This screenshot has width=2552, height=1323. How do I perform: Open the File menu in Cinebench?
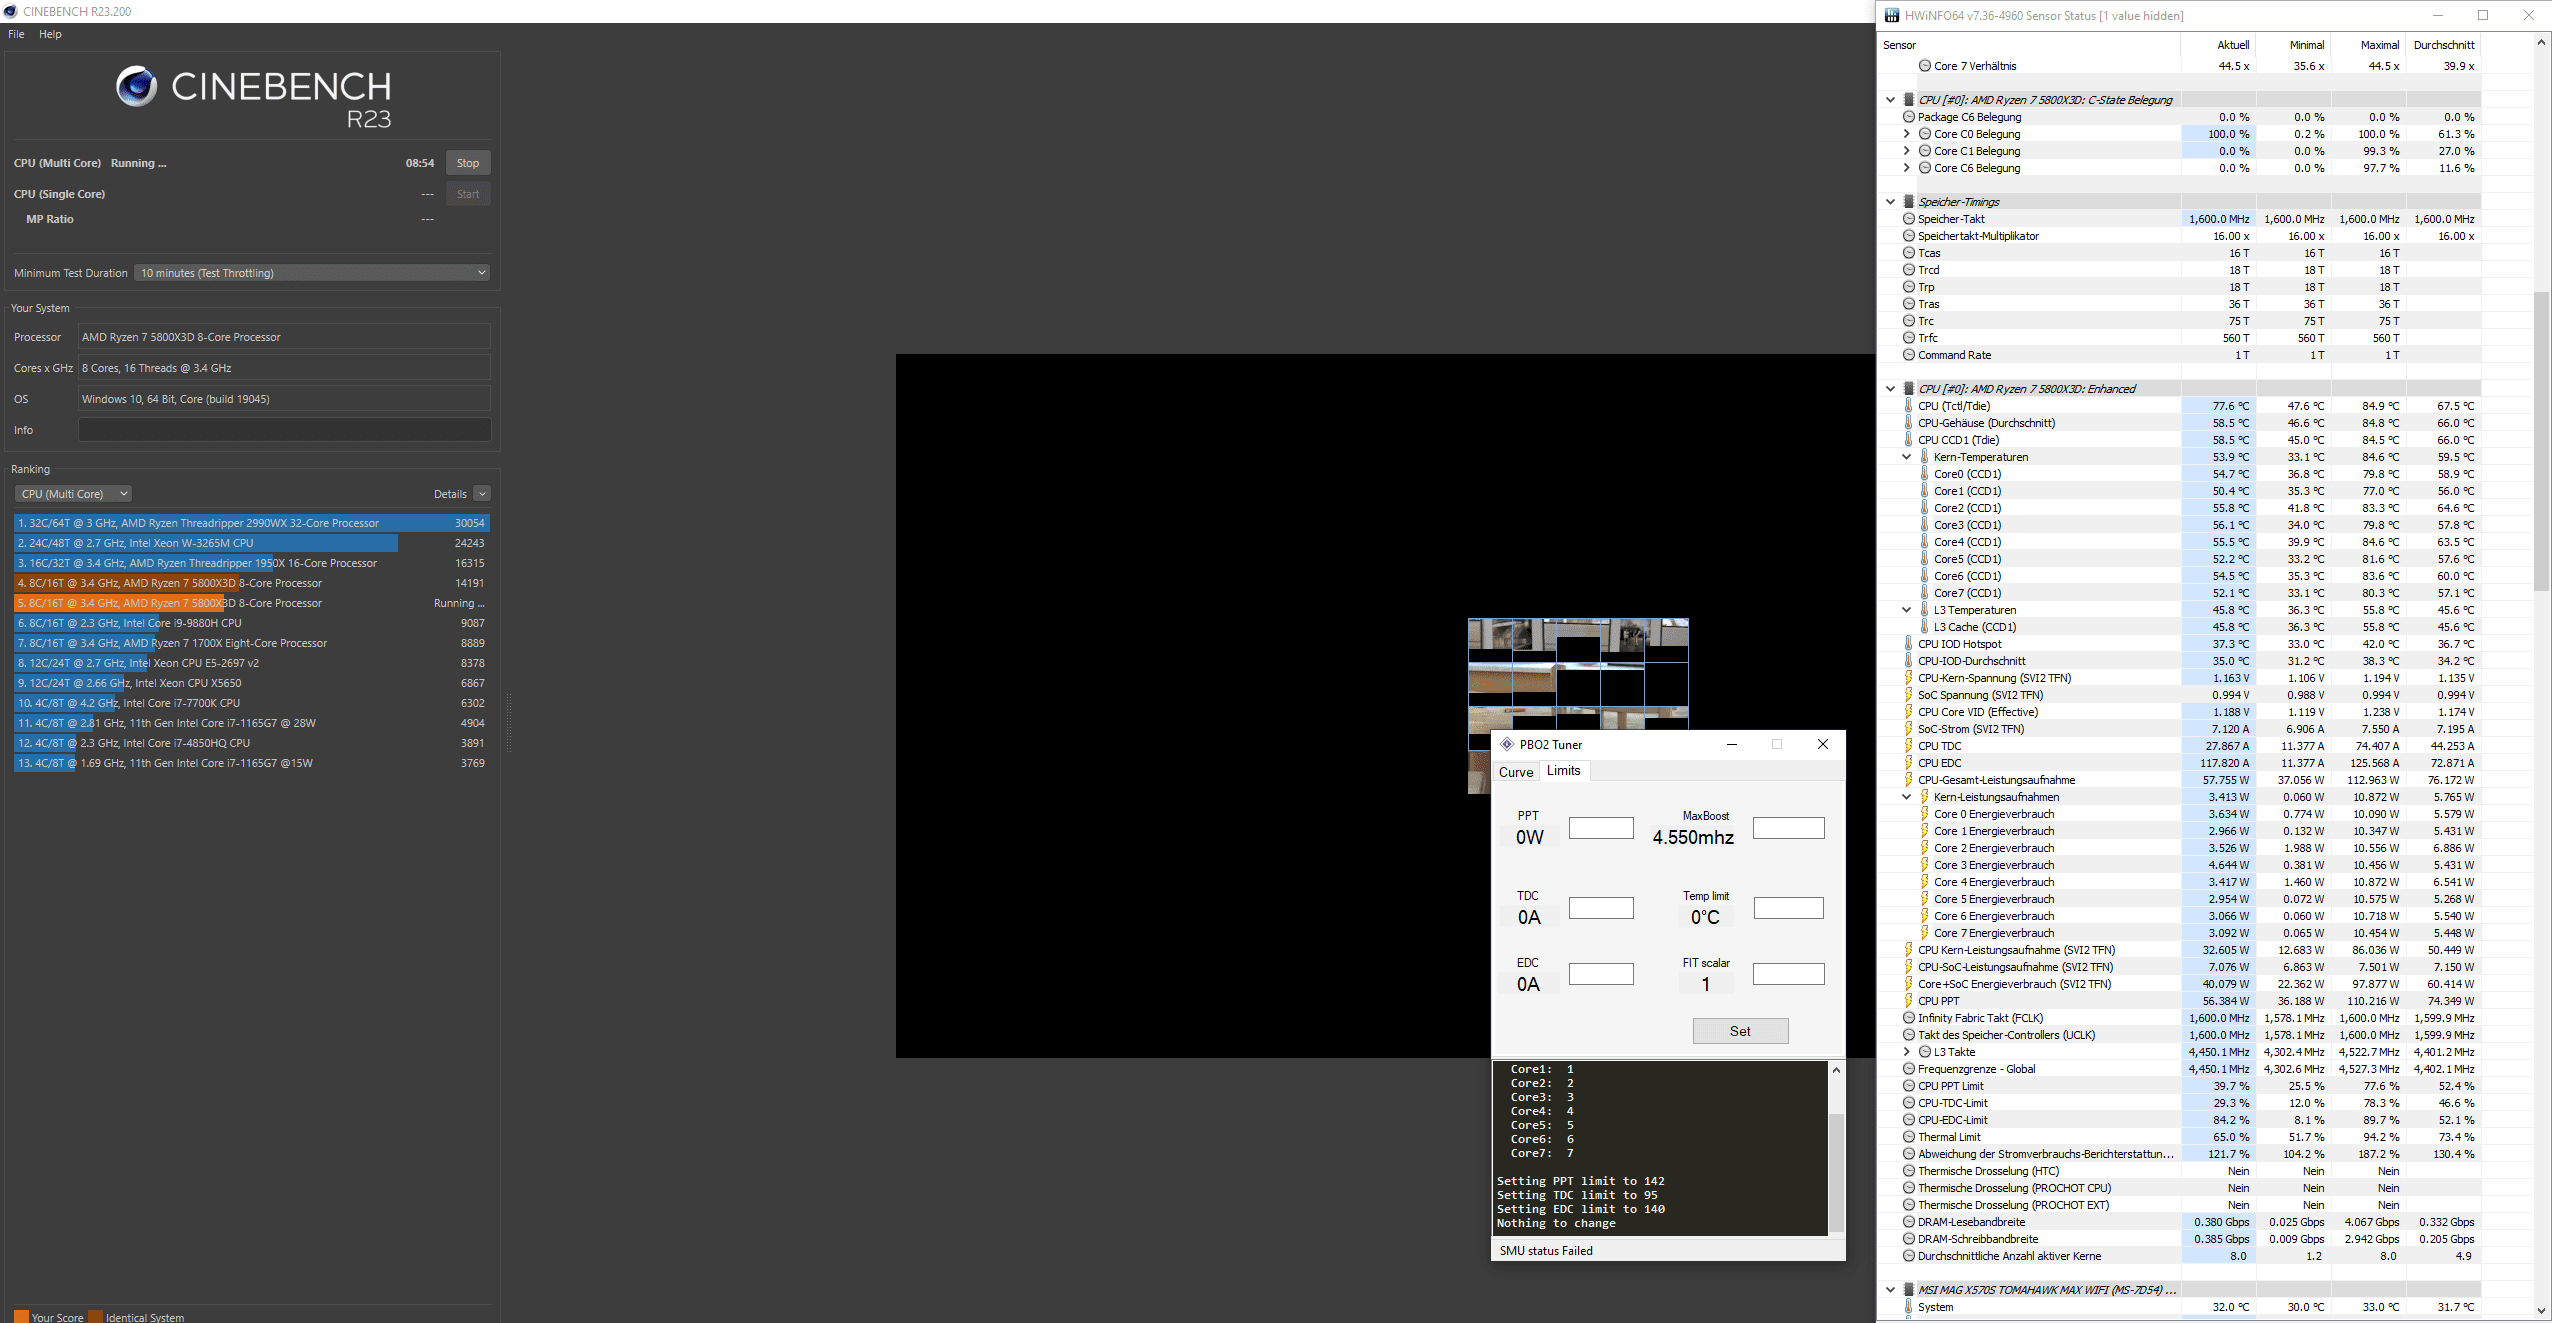[16, 34]
